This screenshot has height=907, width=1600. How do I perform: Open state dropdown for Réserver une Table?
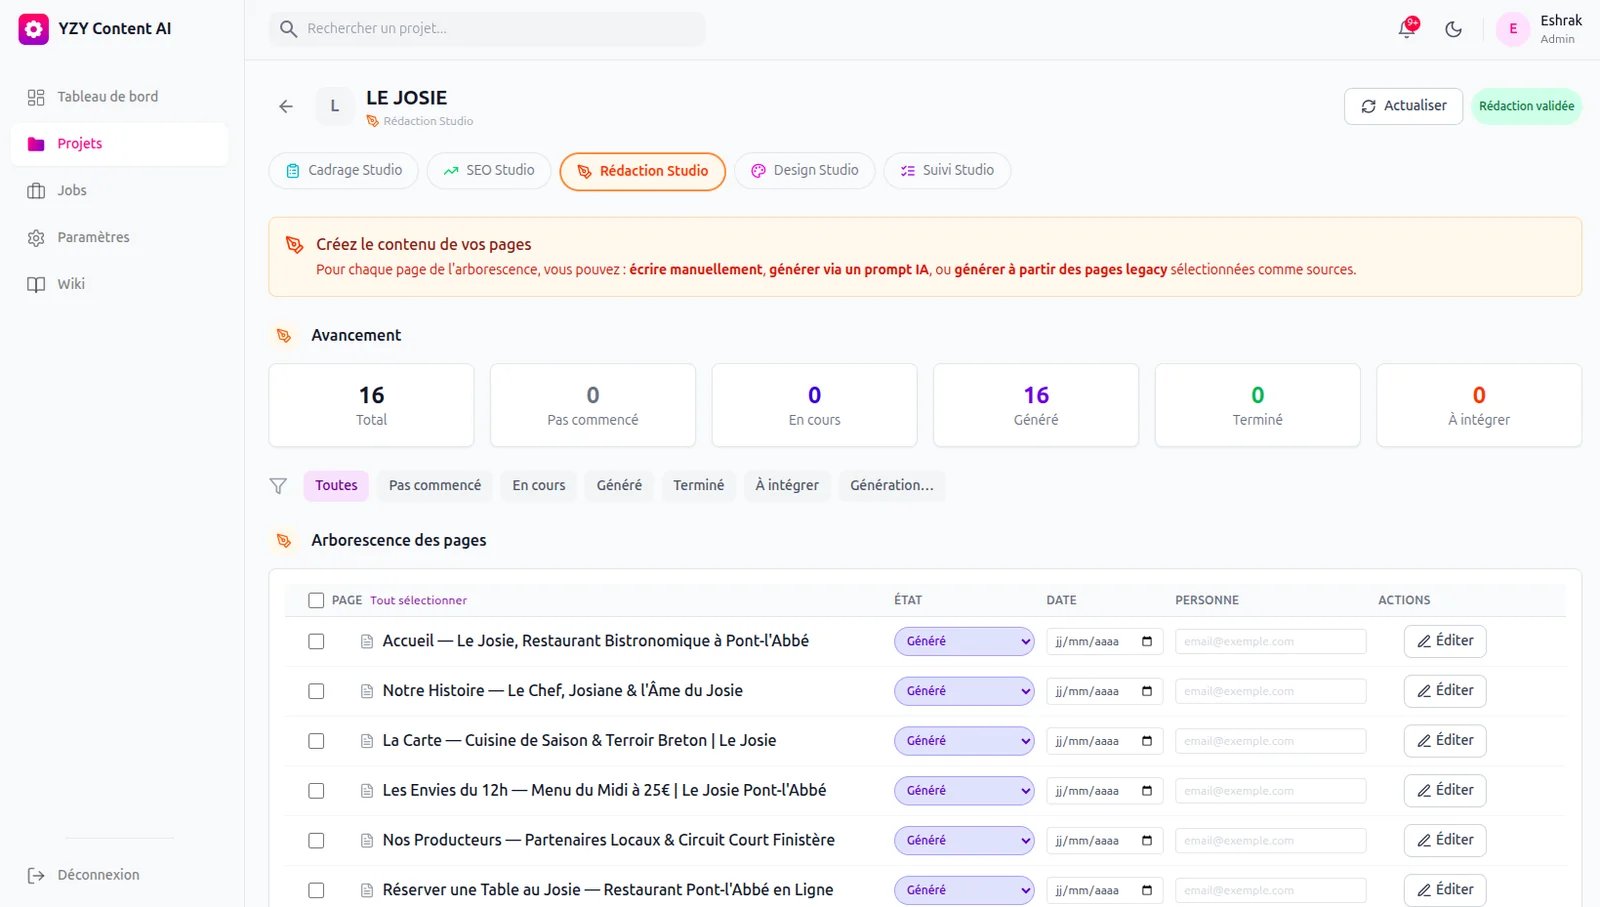coord(964,890)
